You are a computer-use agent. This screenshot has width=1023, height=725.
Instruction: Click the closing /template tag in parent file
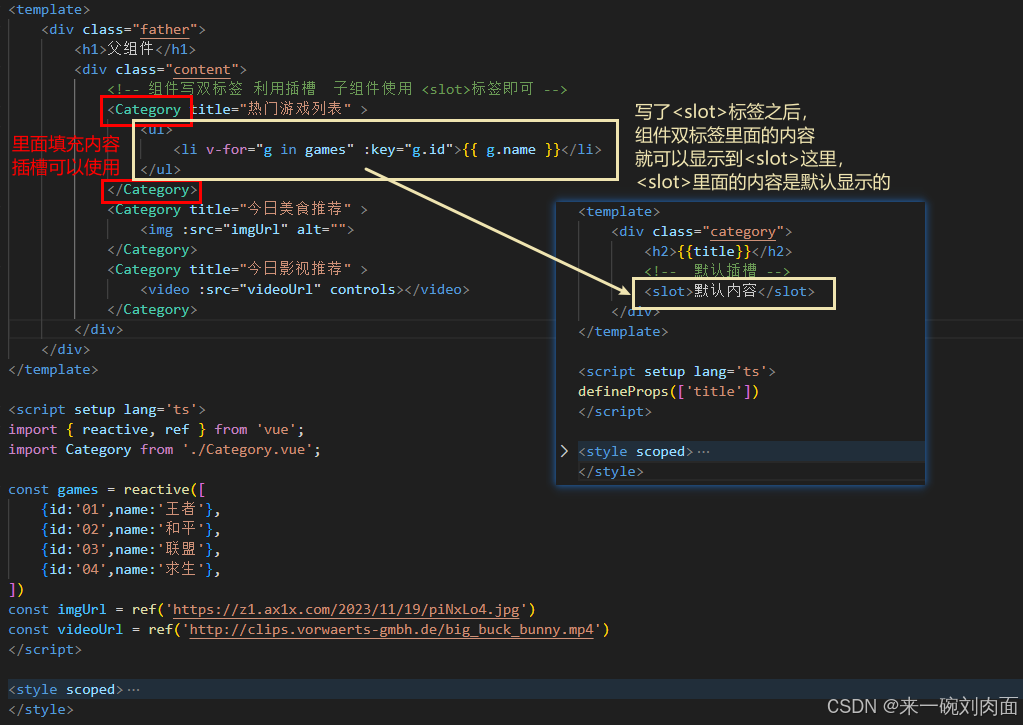pyautogui.click(x=53, y=369)
